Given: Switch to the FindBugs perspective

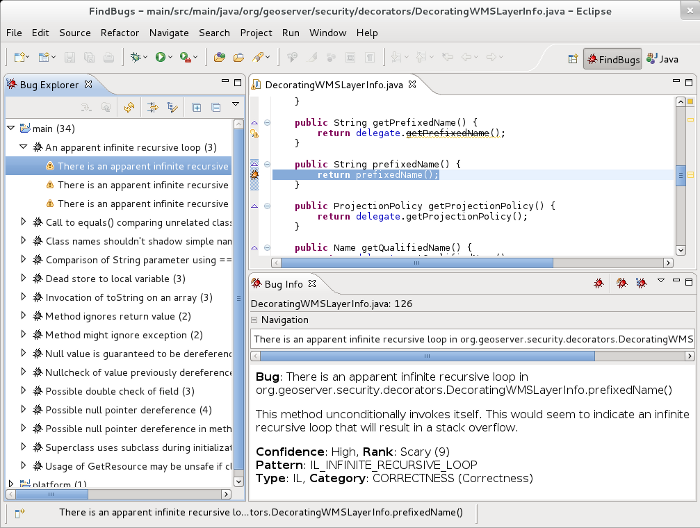Looking at the screenshot, I should pyautogui.click(x=612, y=59).
